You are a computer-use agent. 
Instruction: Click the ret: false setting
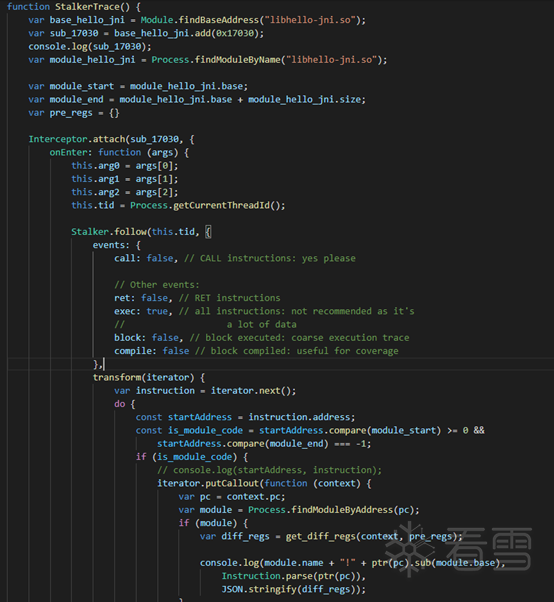(141, 298)
